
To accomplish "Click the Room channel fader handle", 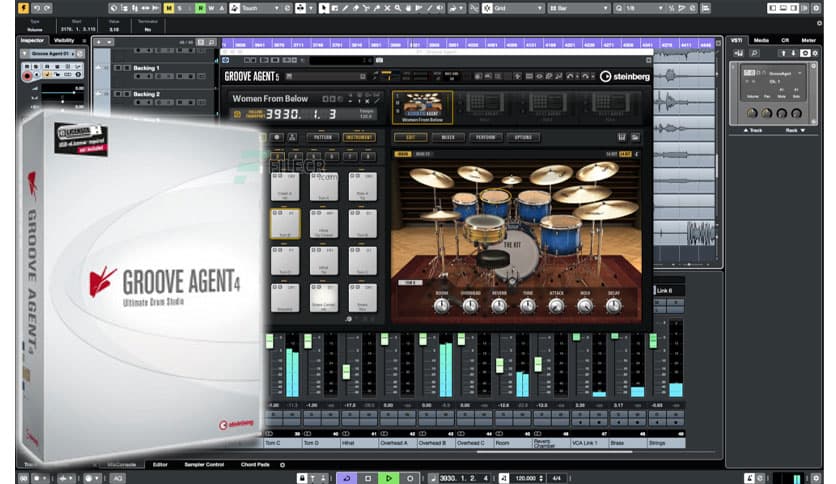I will [500, 365].
